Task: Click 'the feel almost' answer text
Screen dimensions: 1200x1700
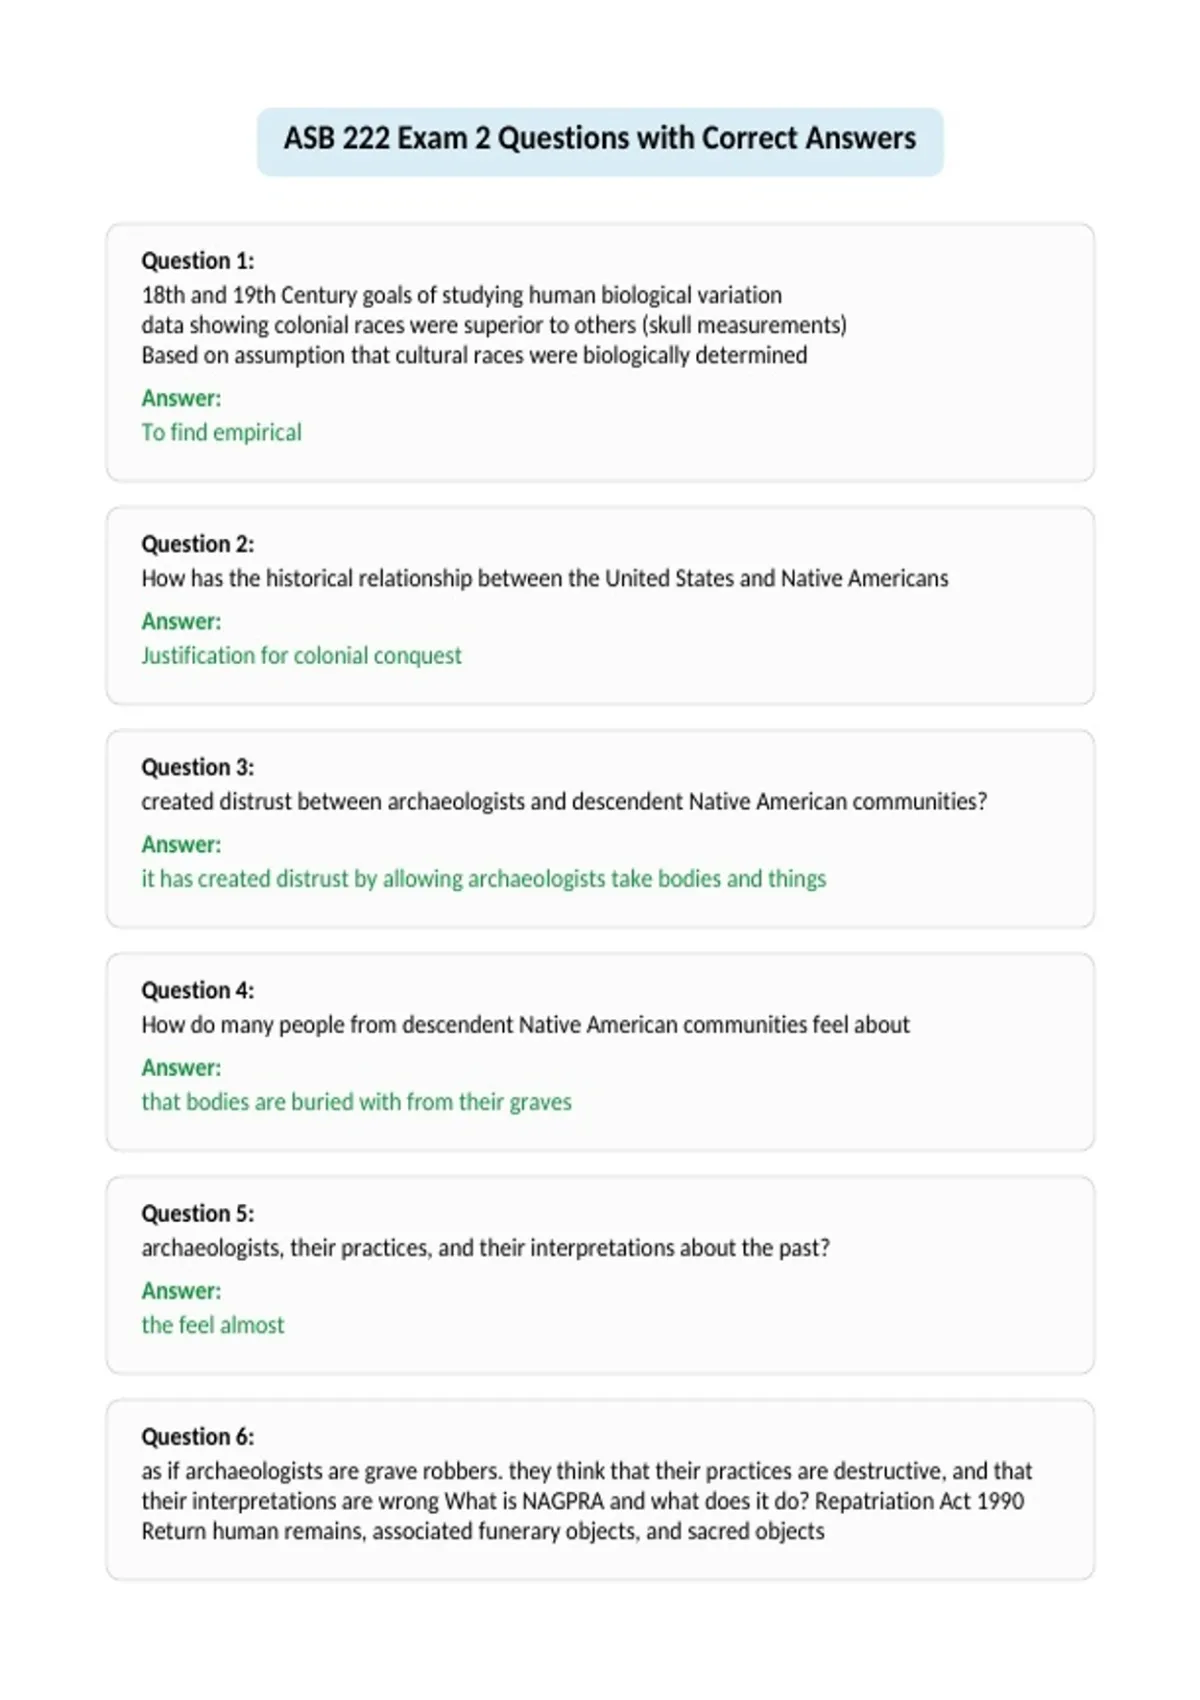Action: click(x=213, y=1324)
